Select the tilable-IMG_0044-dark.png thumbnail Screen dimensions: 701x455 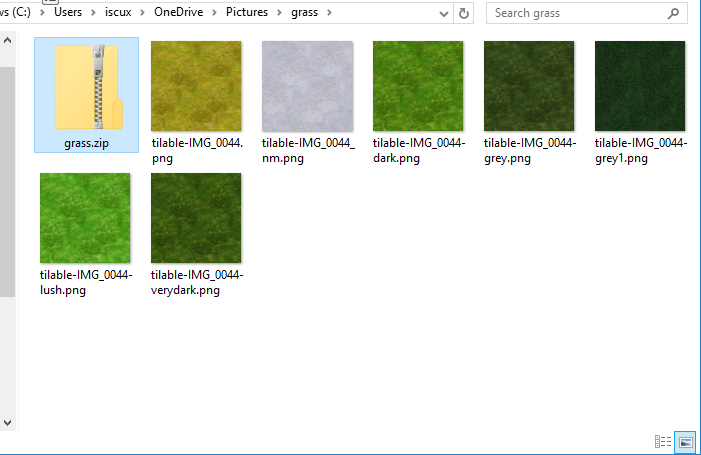click(418, 86)
